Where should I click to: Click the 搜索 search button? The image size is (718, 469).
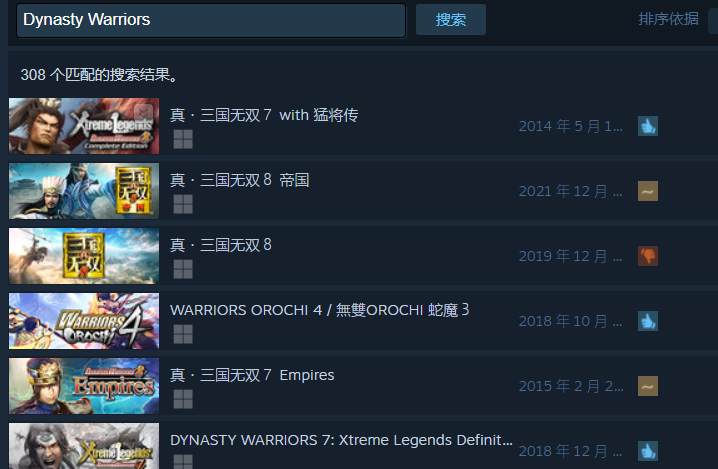[451, 20]
